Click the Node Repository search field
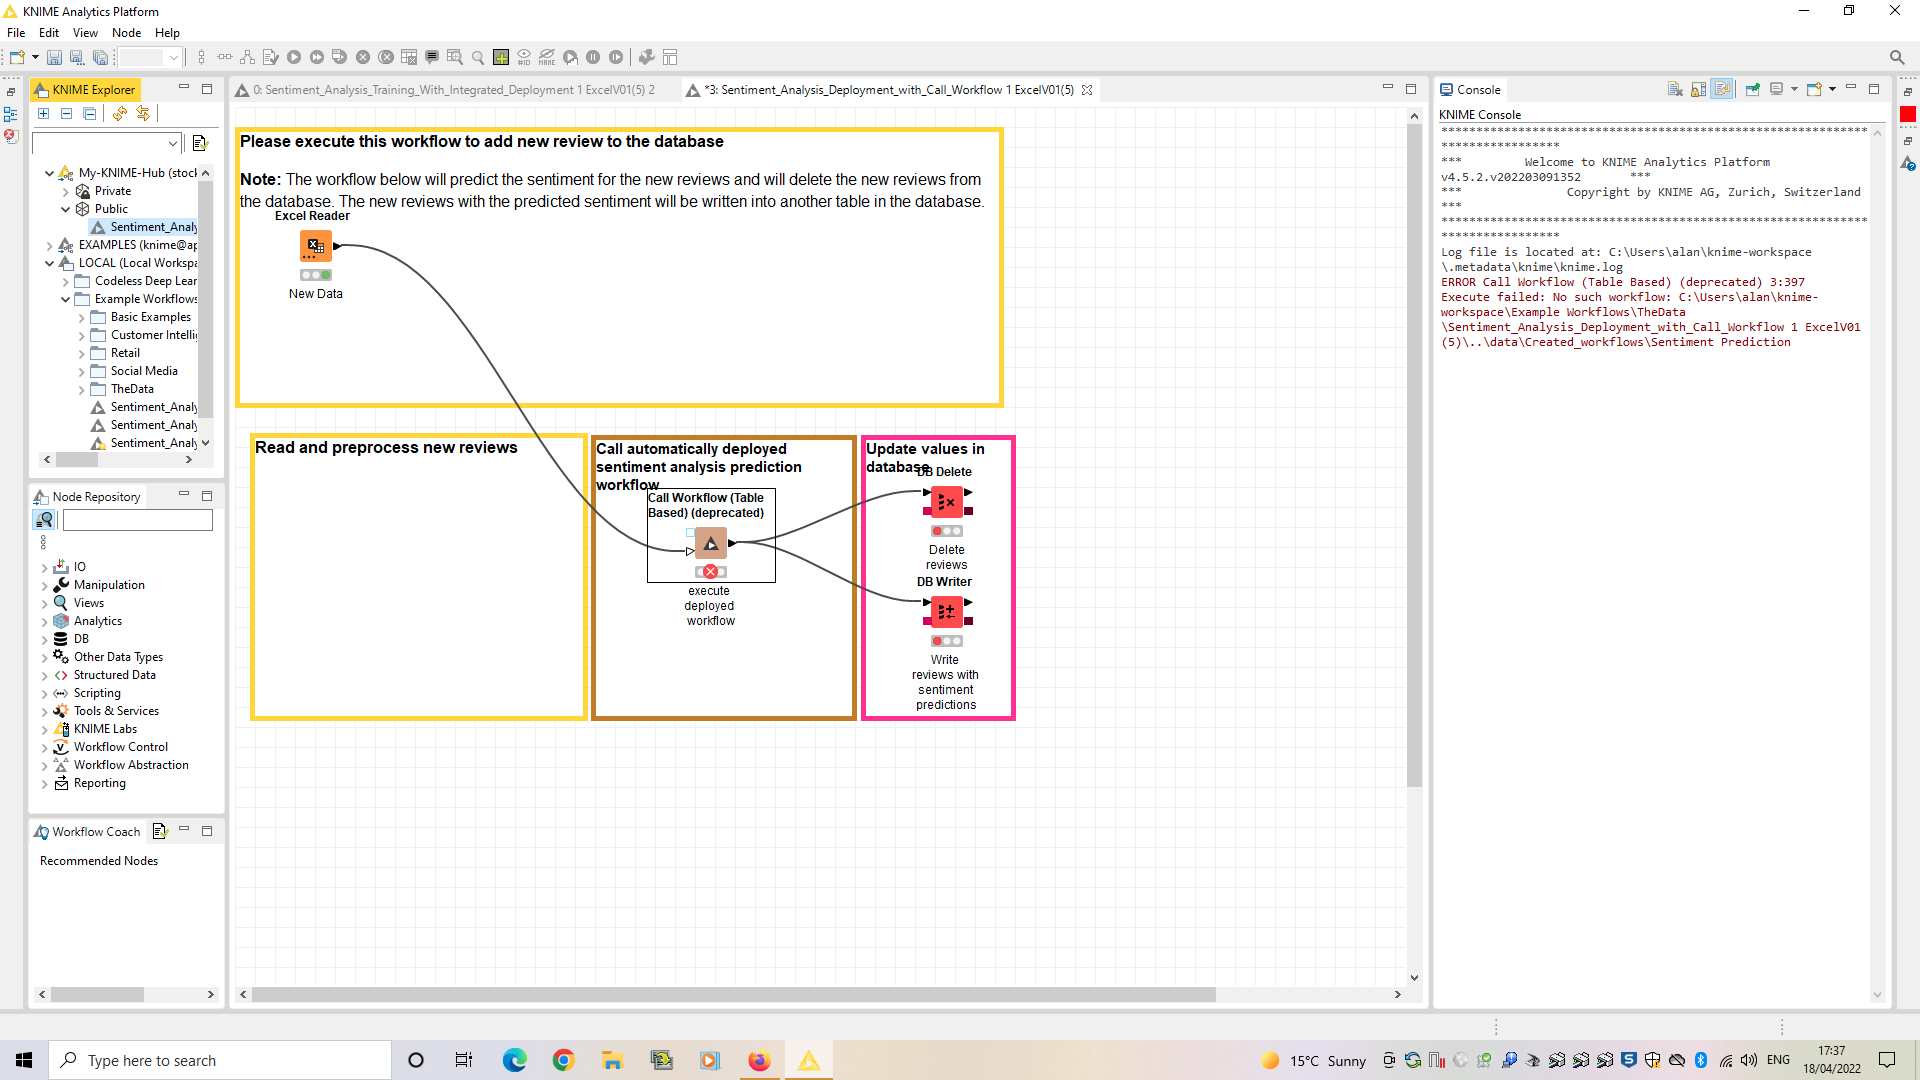1920x1080 pixels. click(137, 520)
